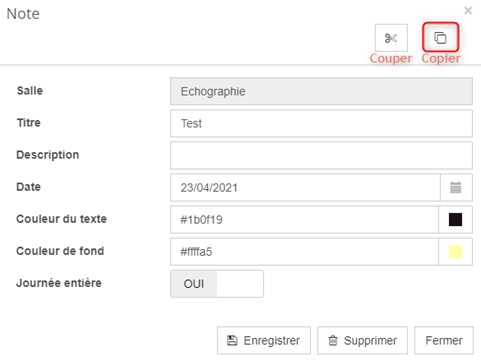Screen dimensions: 481x361
Task: Focus the Titre field containing Test
Action: [x=321, y=123]
